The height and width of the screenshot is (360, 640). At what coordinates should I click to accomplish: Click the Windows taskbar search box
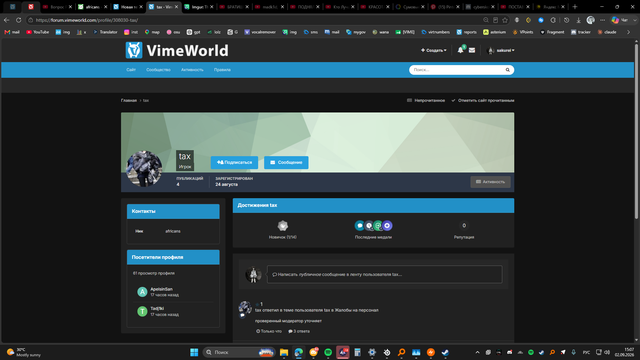(239, 352)
